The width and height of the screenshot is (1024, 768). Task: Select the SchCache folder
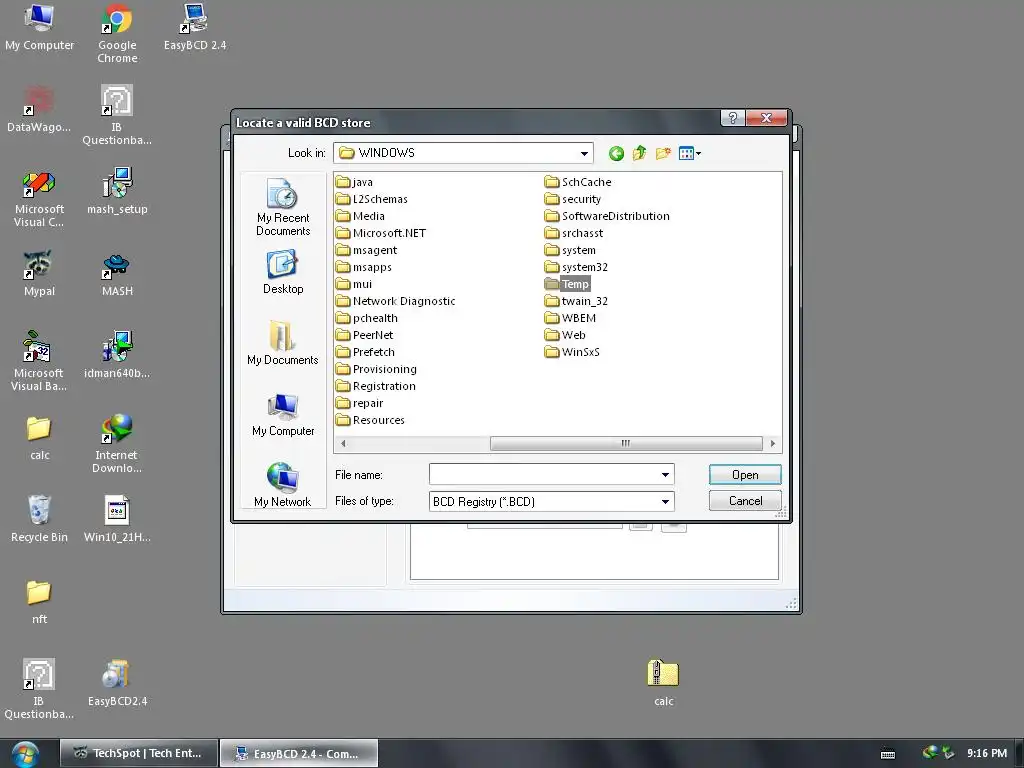pyautogui.click(x=578, y=182)
